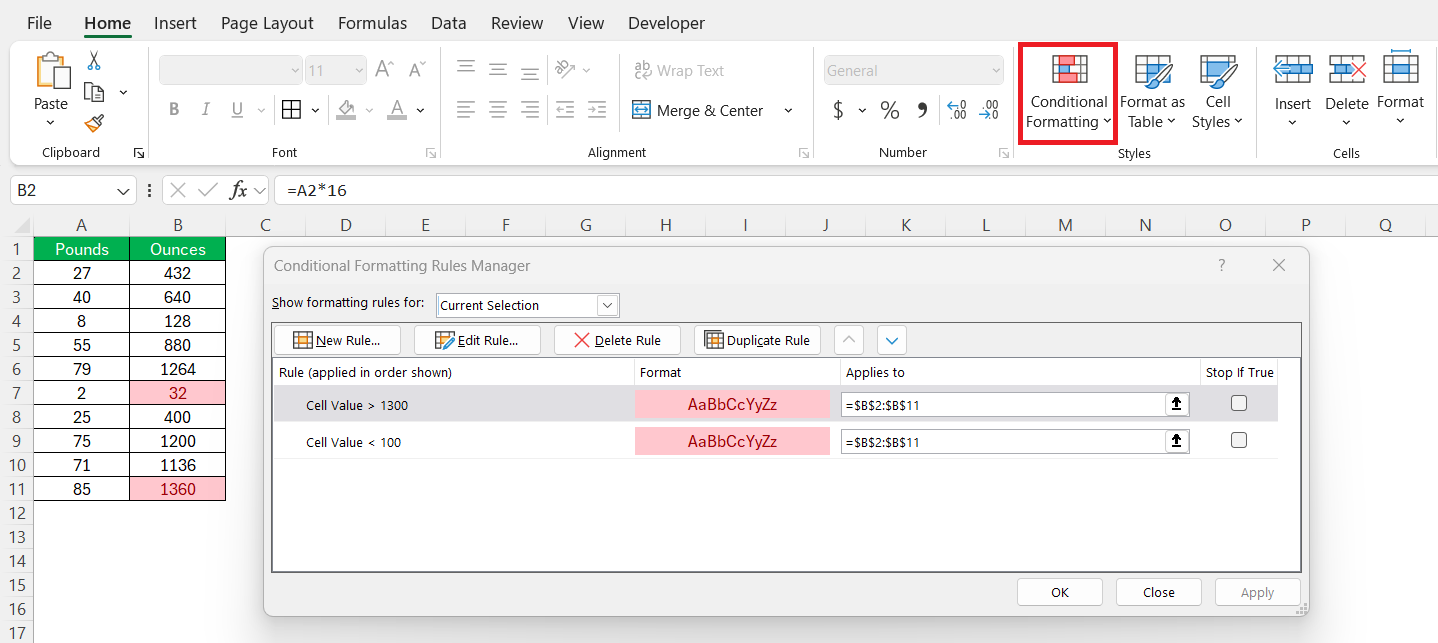Click the Align Right icon

(530, 110)
